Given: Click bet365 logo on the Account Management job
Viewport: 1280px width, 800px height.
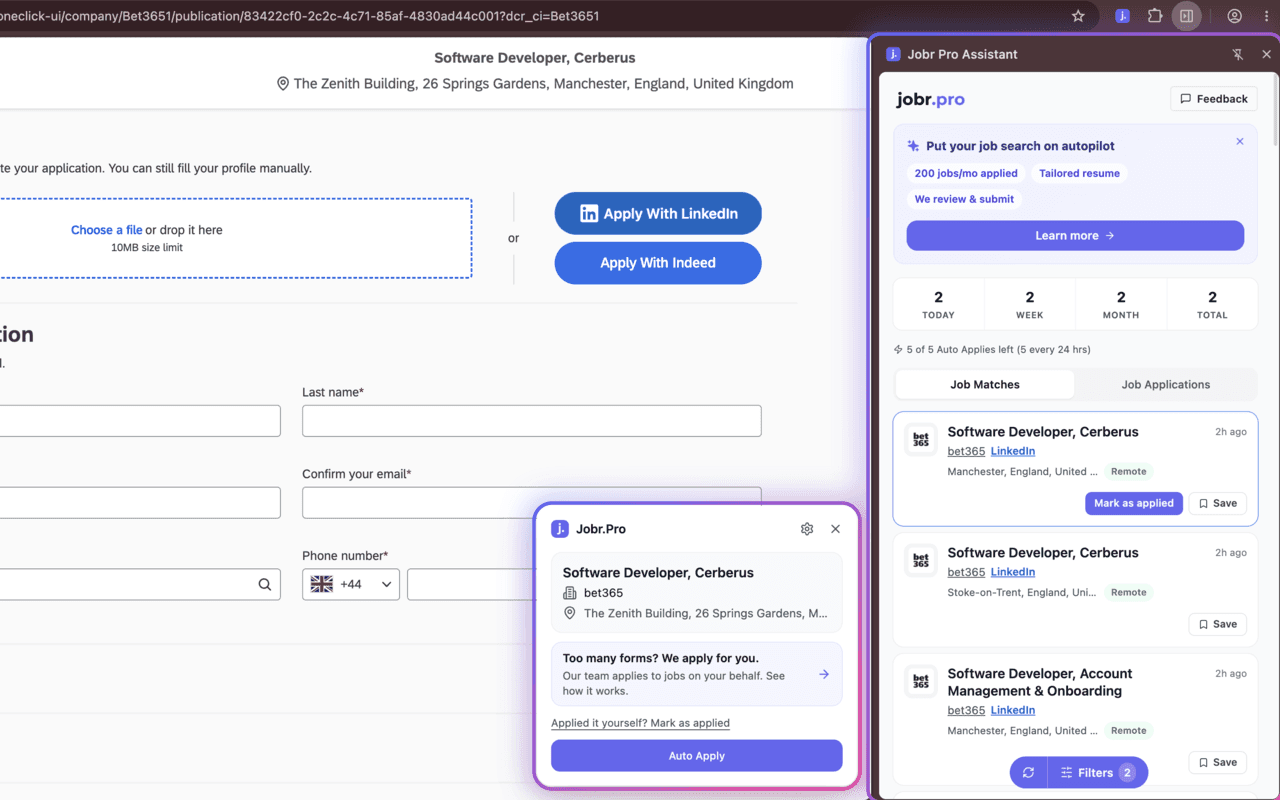Looking at the screenshot, I should click(921, 682).
